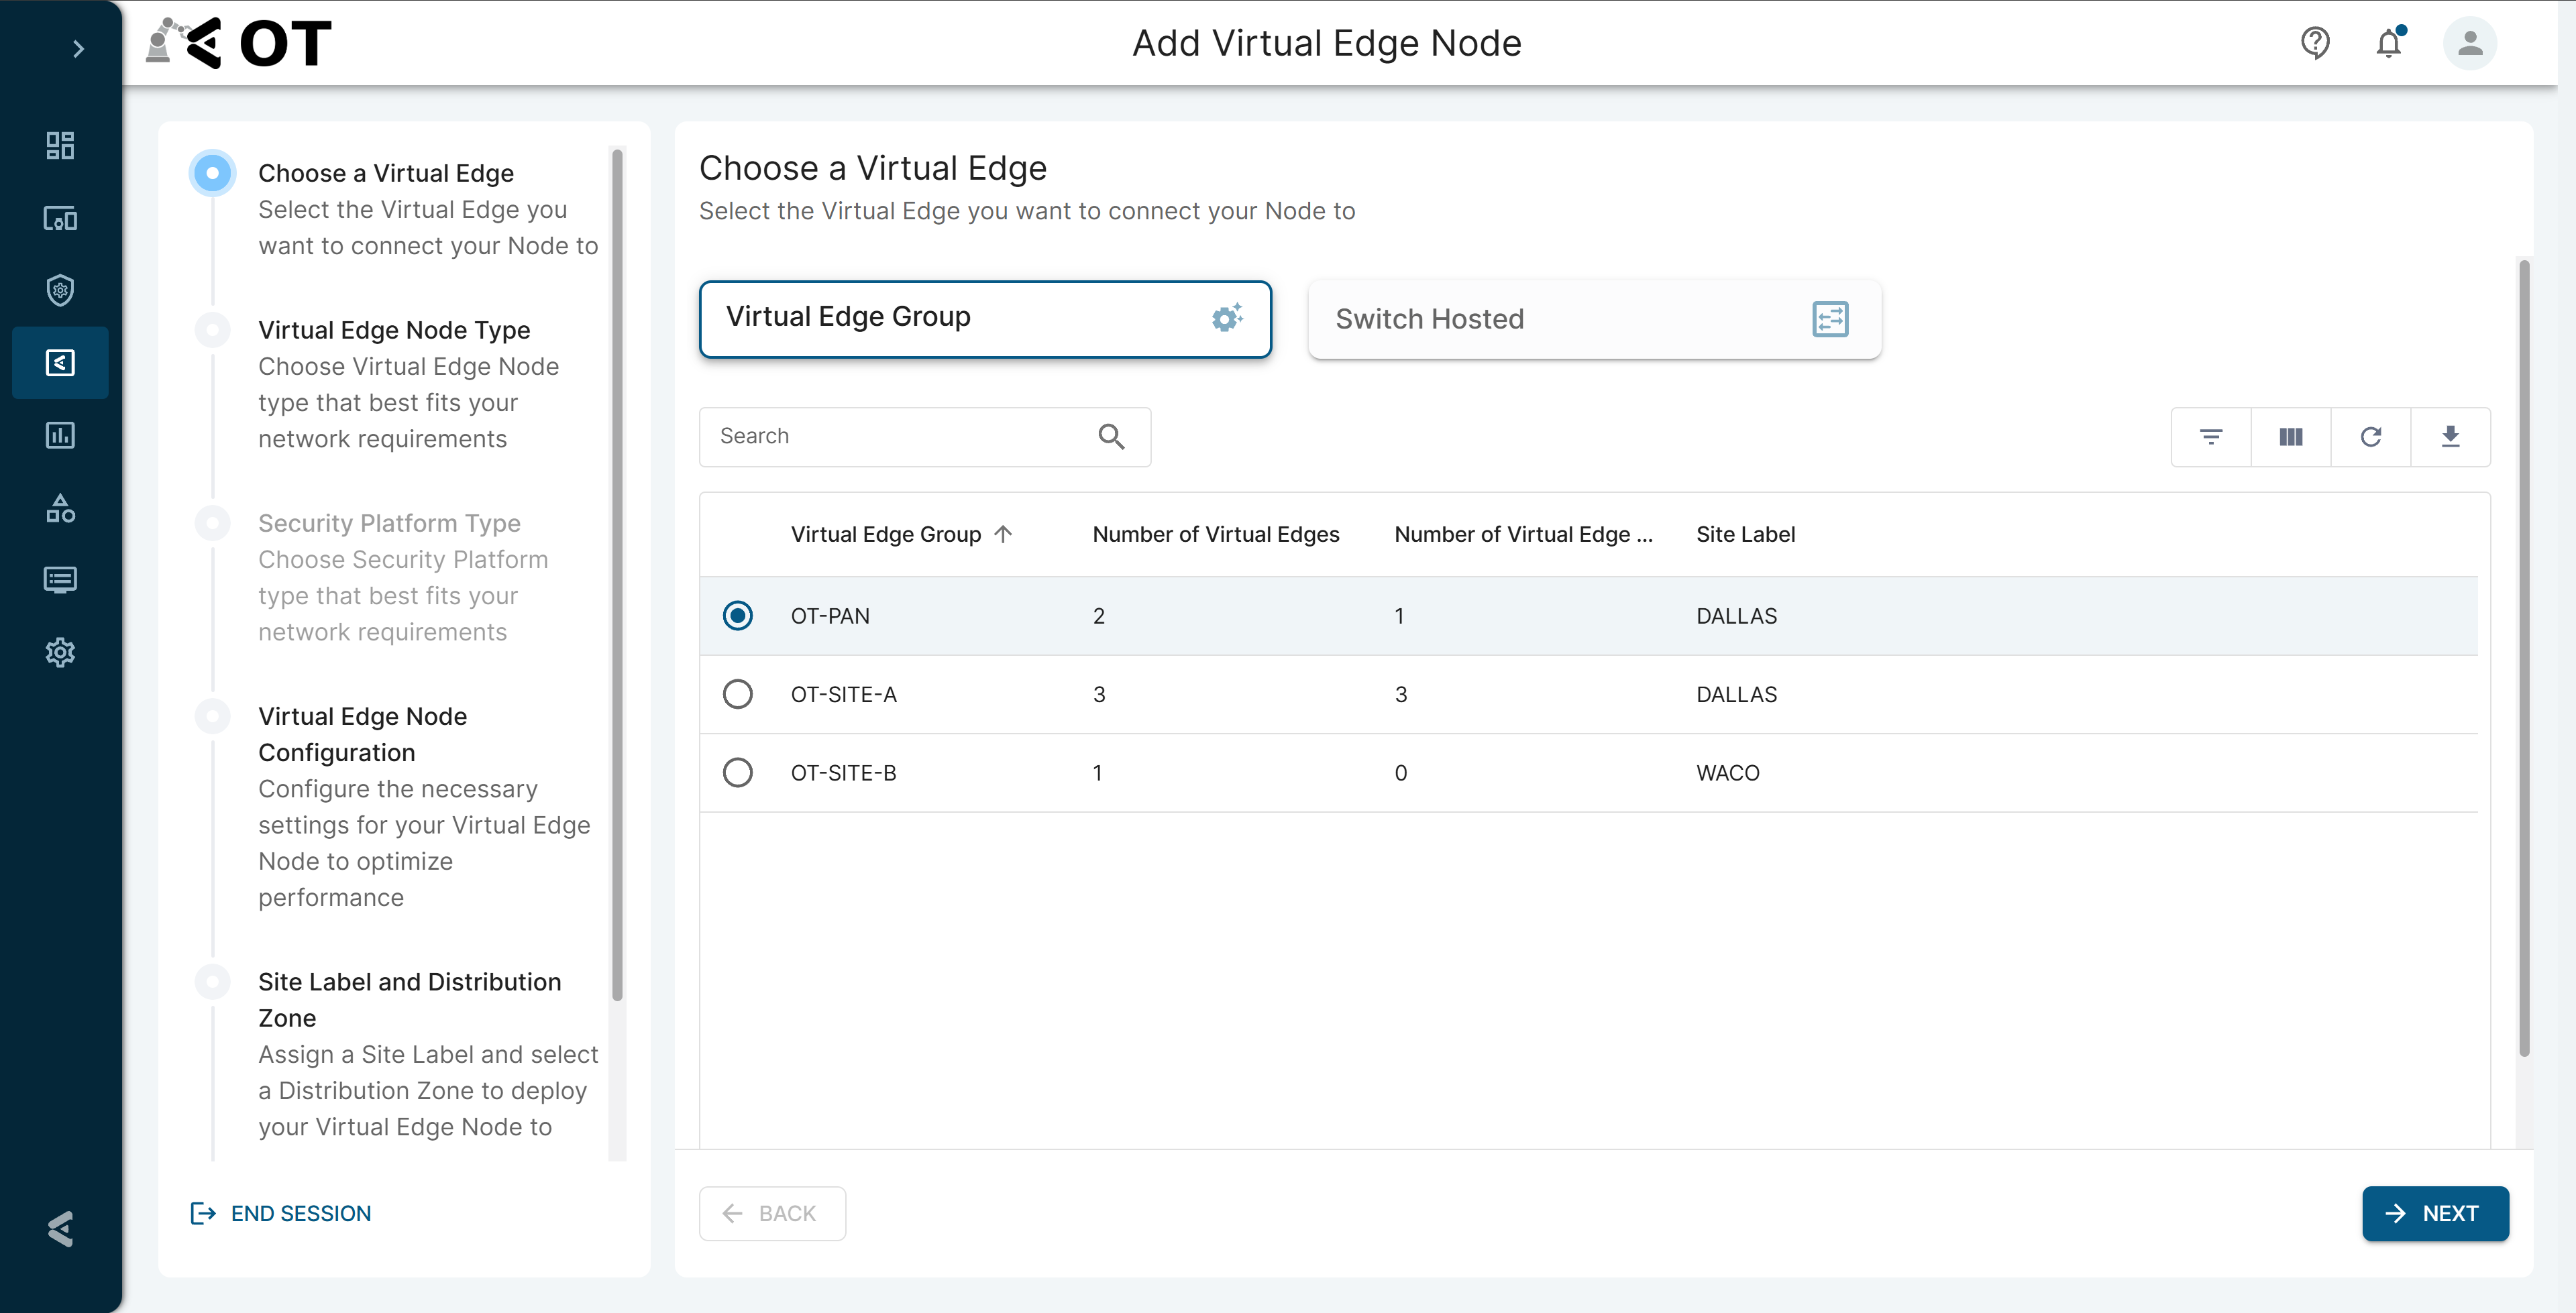2576x1313 pixels.
Task: Open the column chooser icon
Action: tap(2291, 437)
